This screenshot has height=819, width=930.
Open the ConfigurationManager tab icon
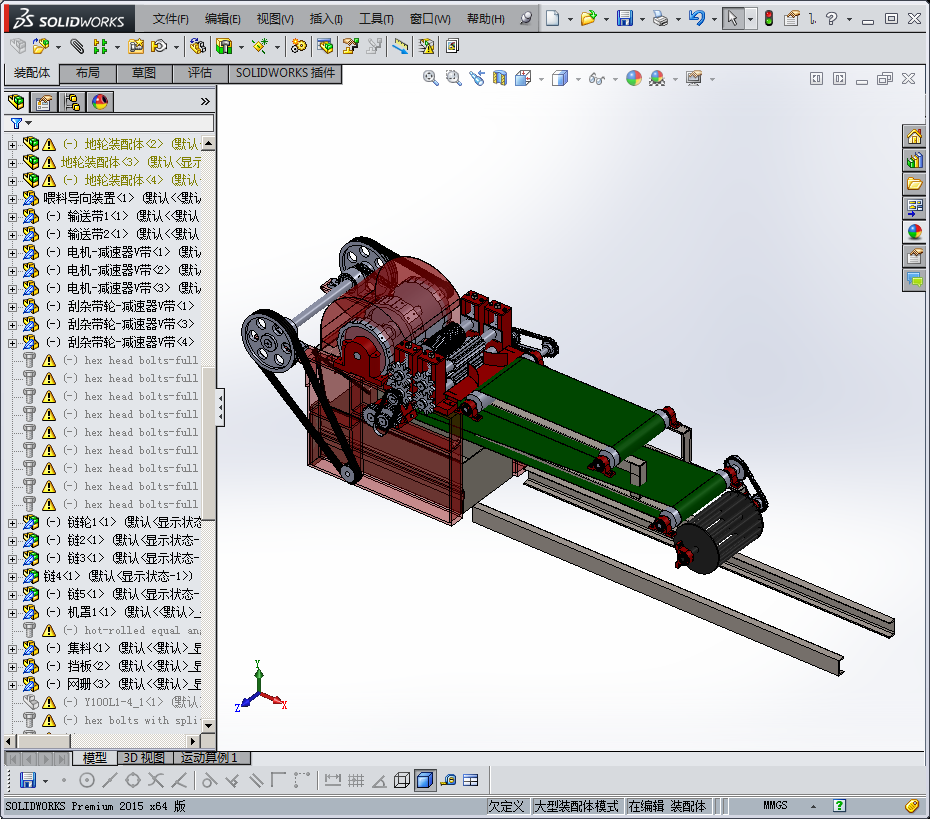pos(72,102)
